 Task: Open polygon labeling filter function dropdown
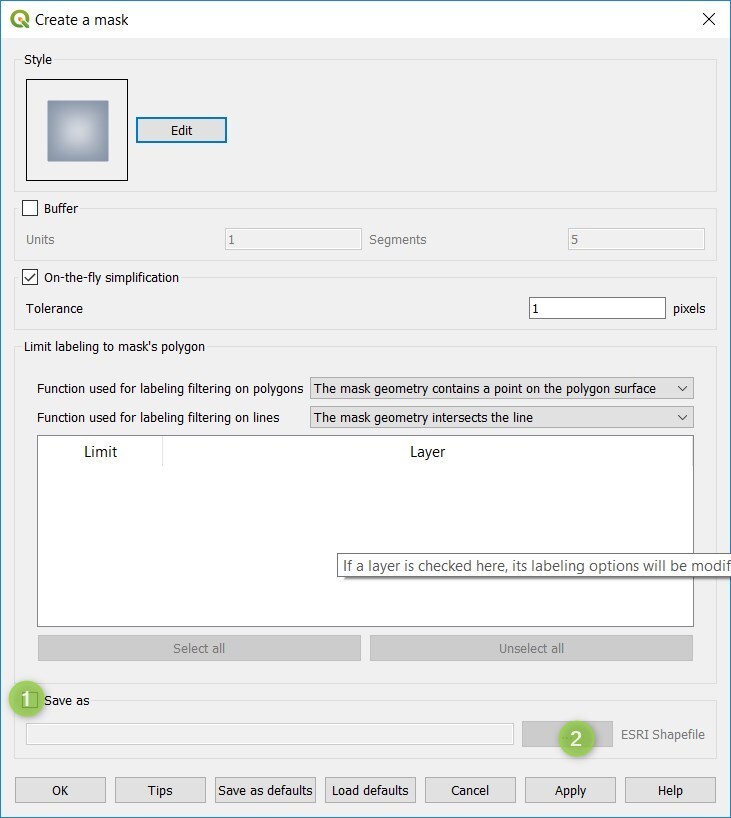pos(501,388)
